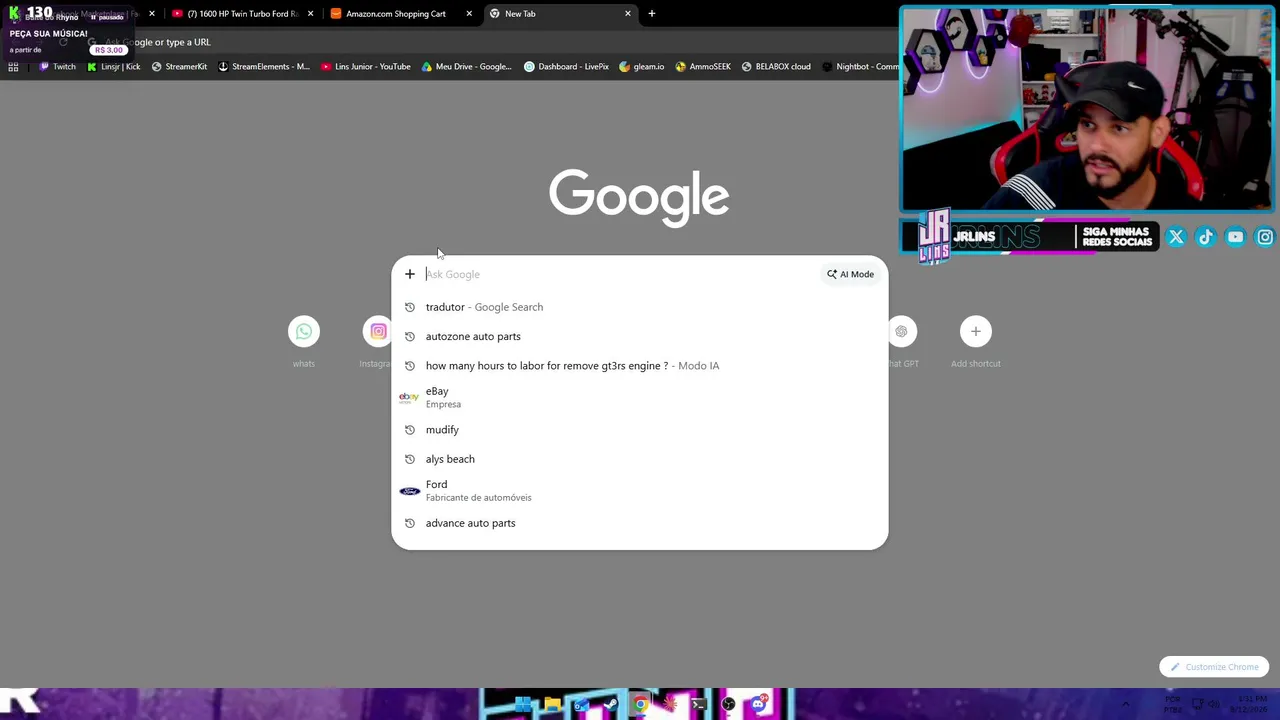
Task: Click the taskbar clock and date
Action: click(1249, 704)
